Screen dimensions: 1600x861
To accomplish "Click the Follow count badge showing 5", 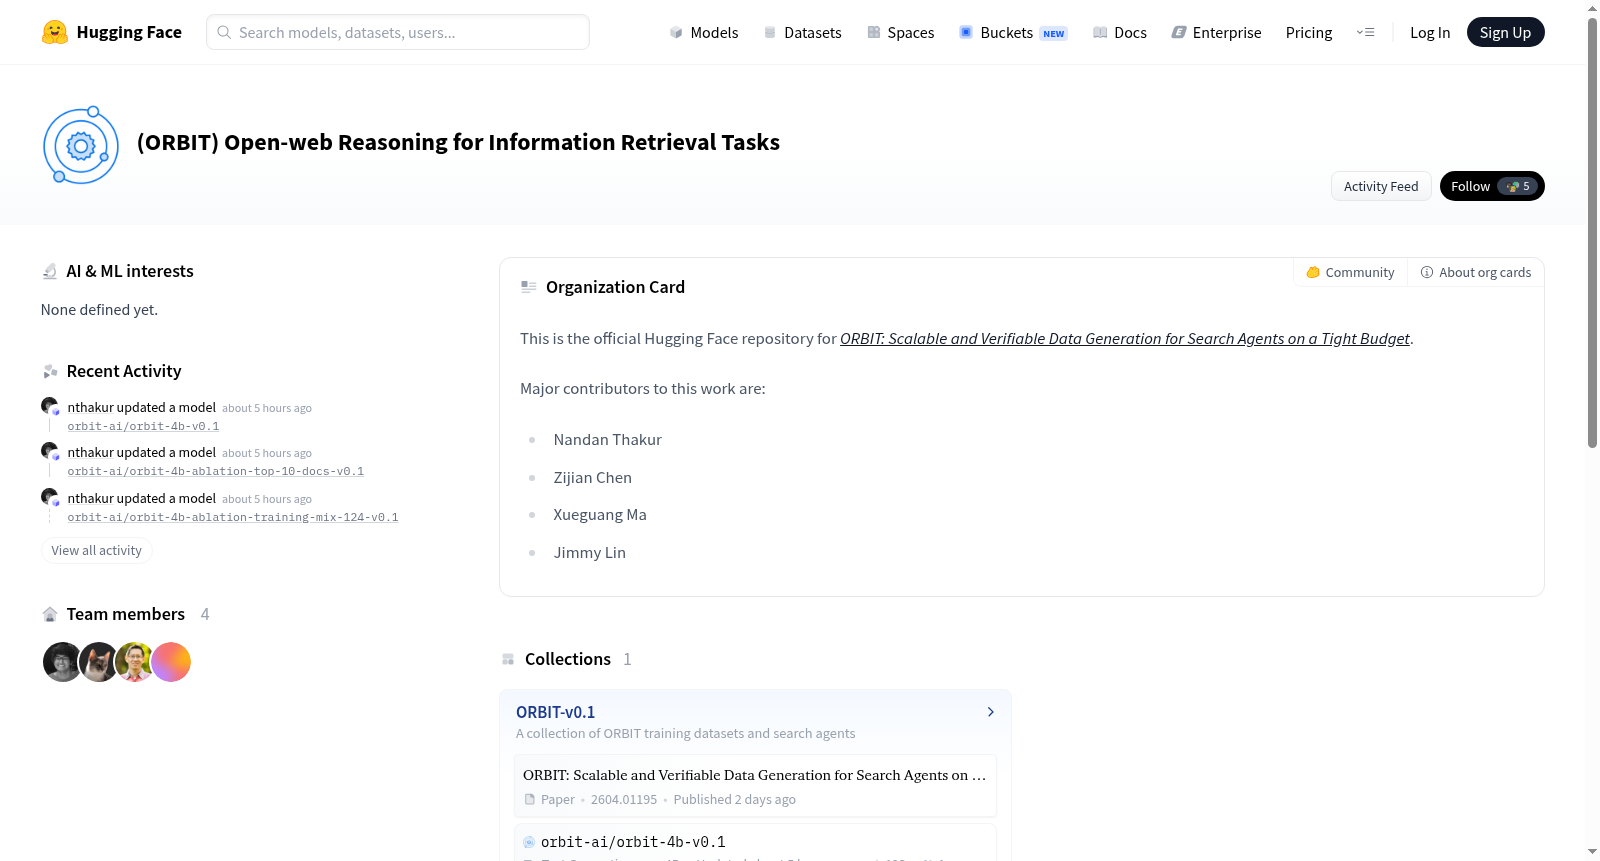I will (1518, 186).
